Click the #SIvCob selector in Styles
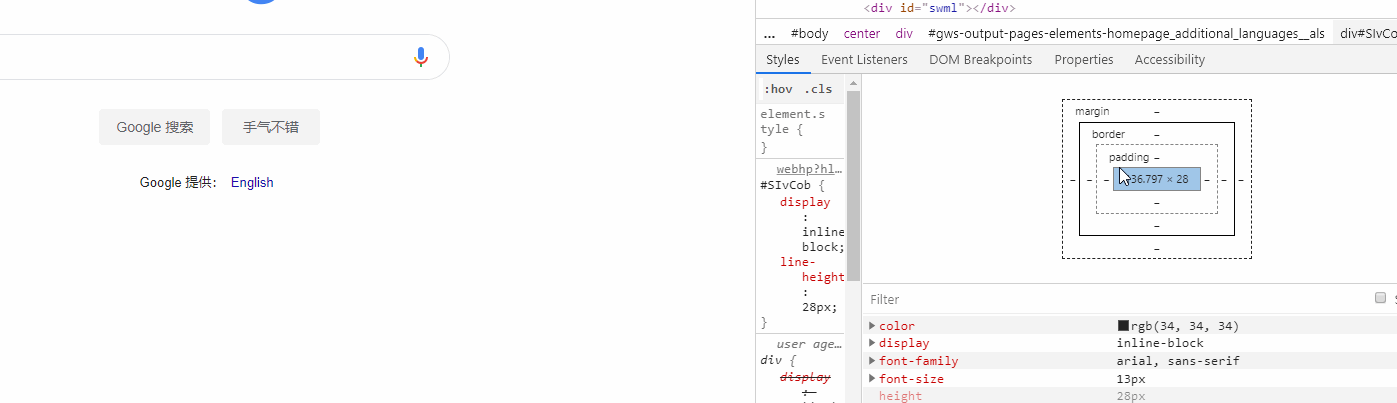Viewport: 1397px width, 403px height. pos(785,185)
